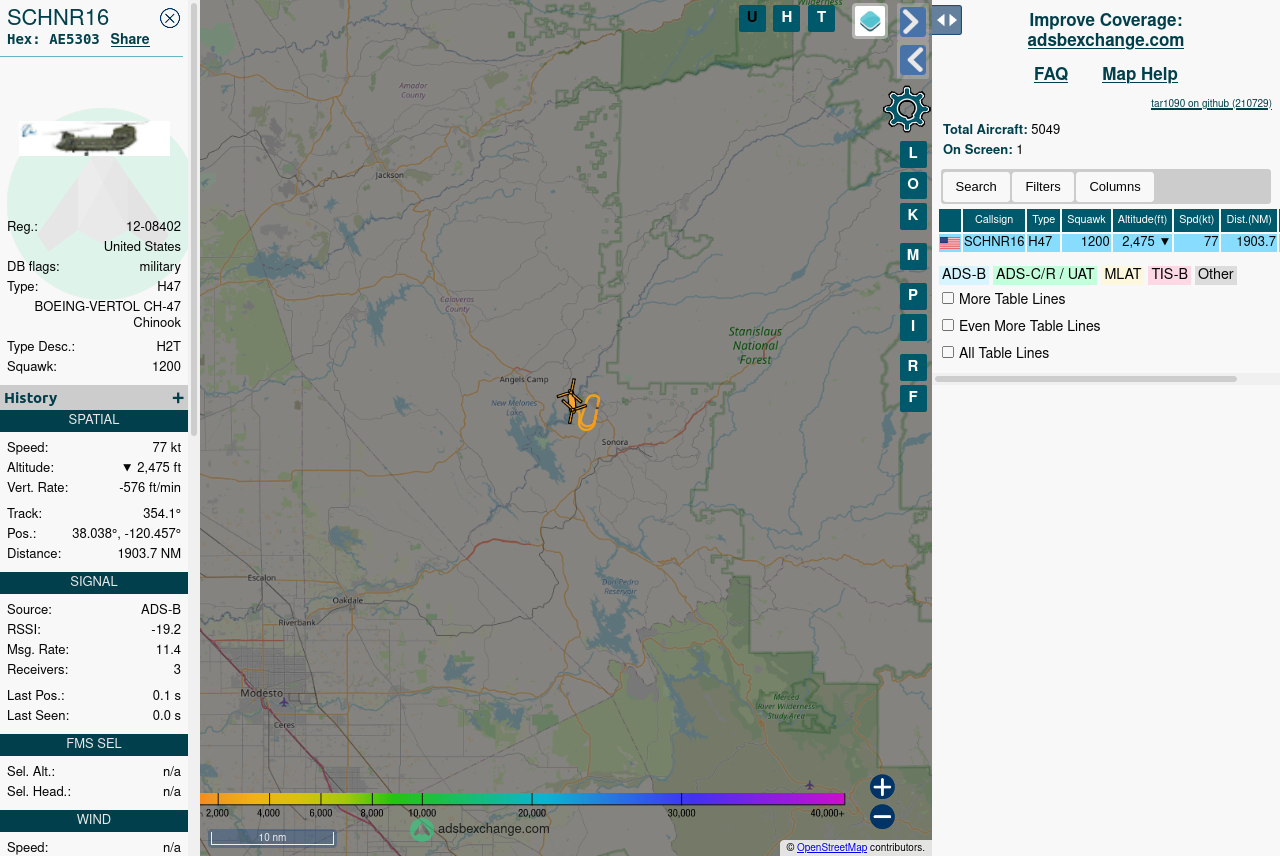Click the US flag in table row

click(950, 243)
